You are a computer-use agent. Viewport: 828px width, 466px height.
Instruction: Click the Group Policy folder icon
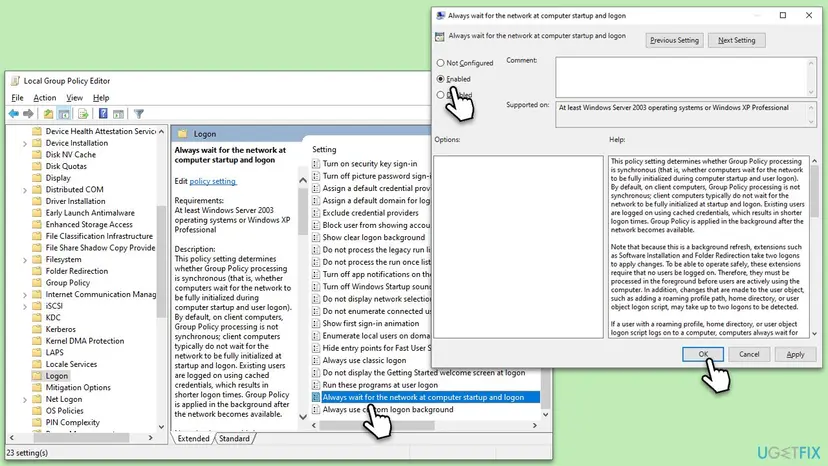36,283
